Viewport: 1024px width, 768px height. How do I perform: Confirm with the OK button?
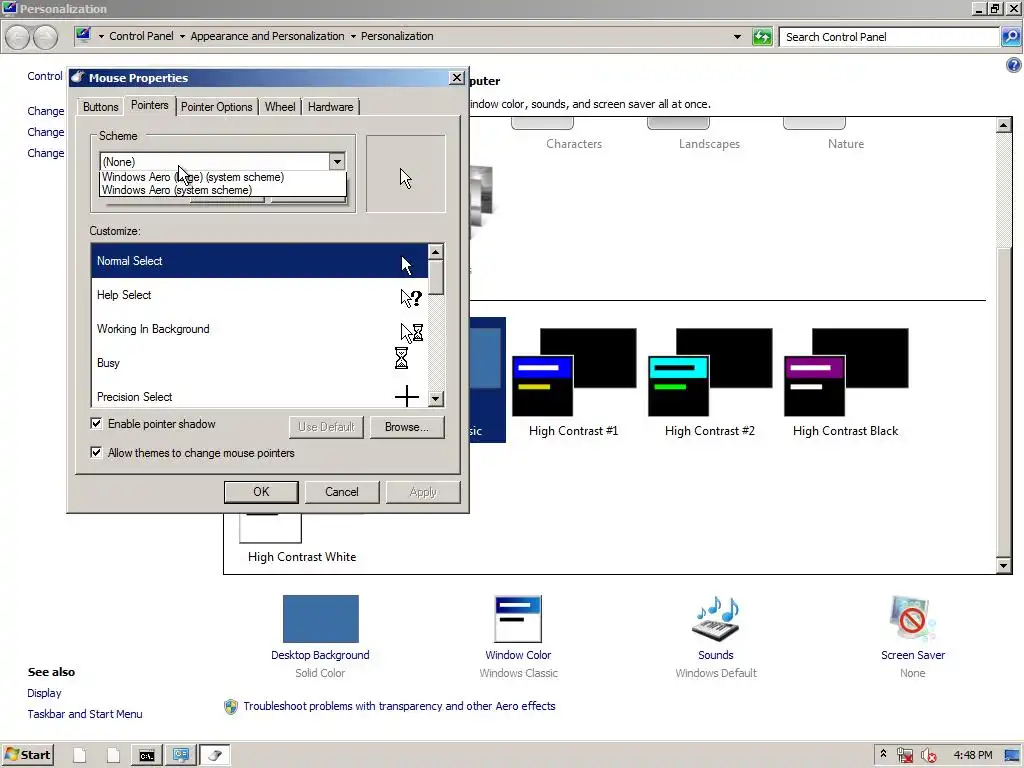pyautogui.click(x=261, y=492)
